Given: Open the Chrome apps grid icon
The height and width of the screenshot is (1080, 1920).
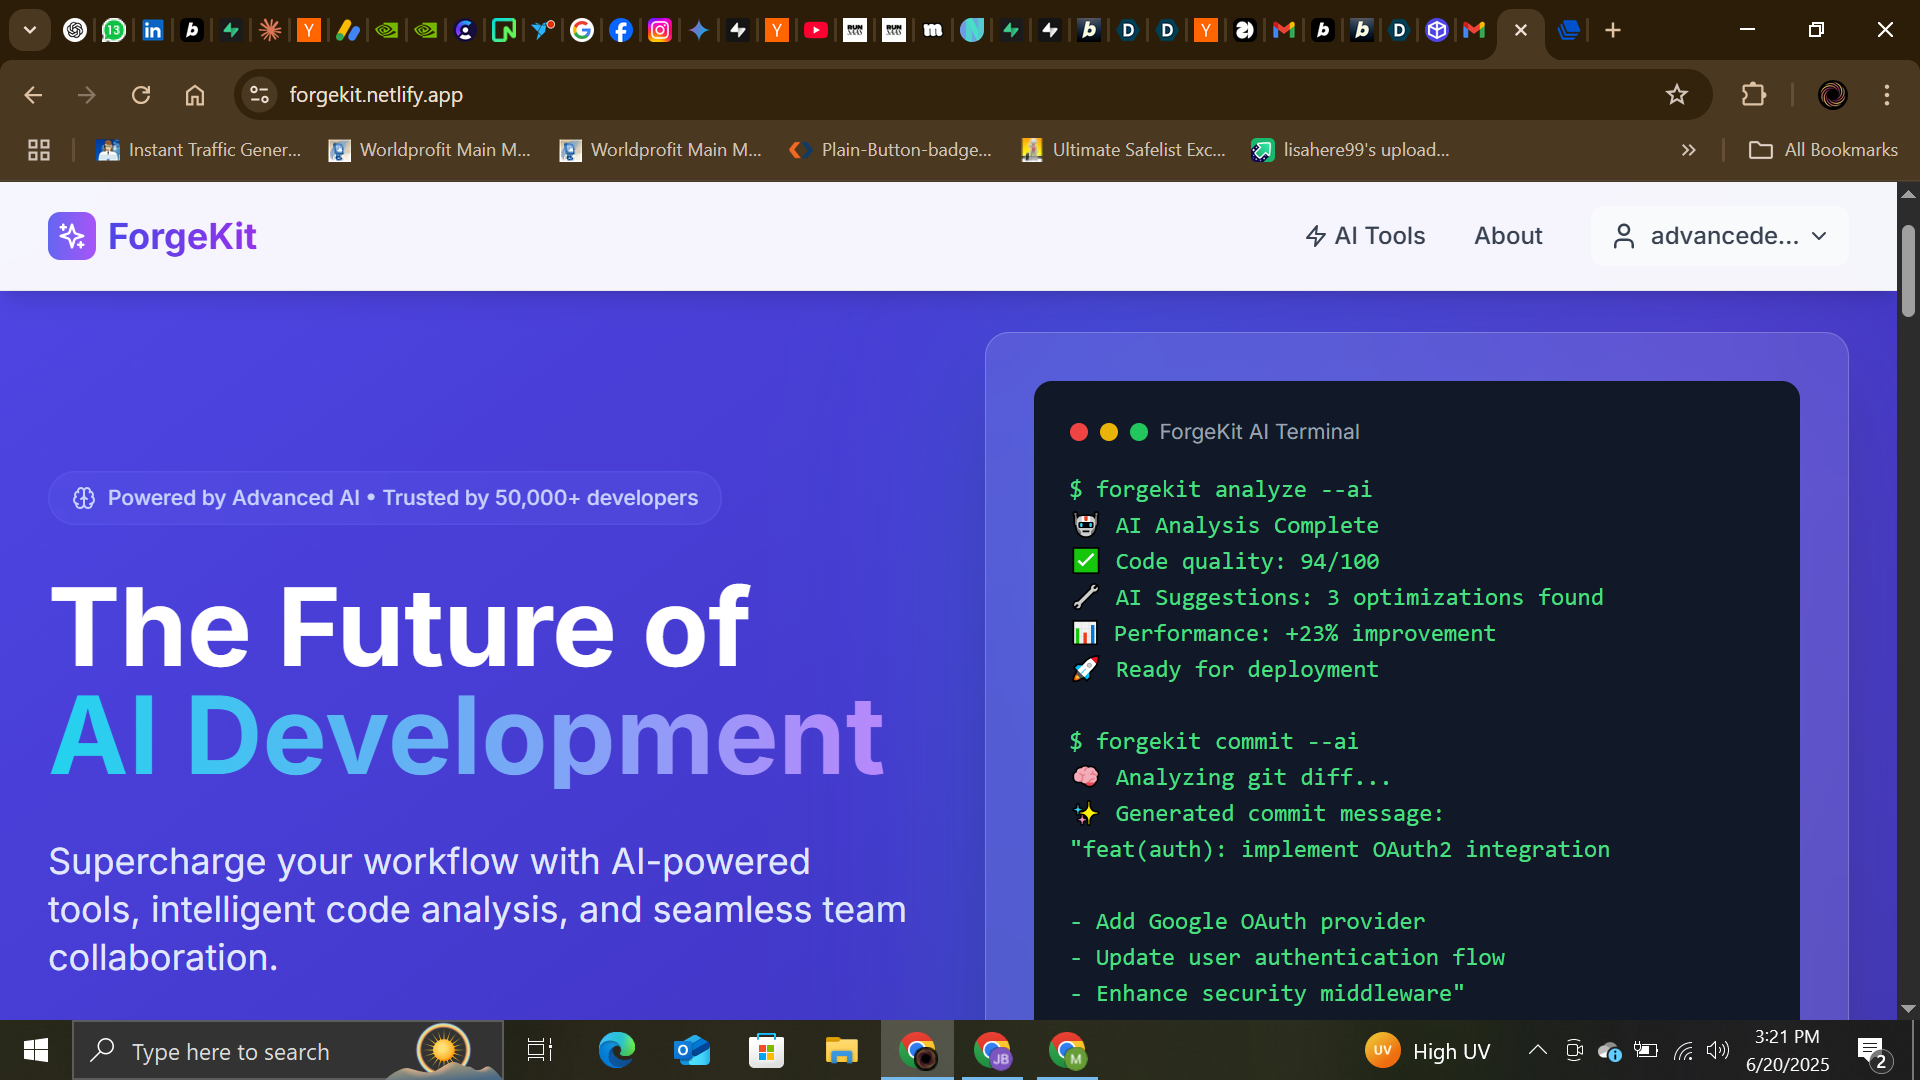Looking at the screenshot, I should [x=39, y=150].
